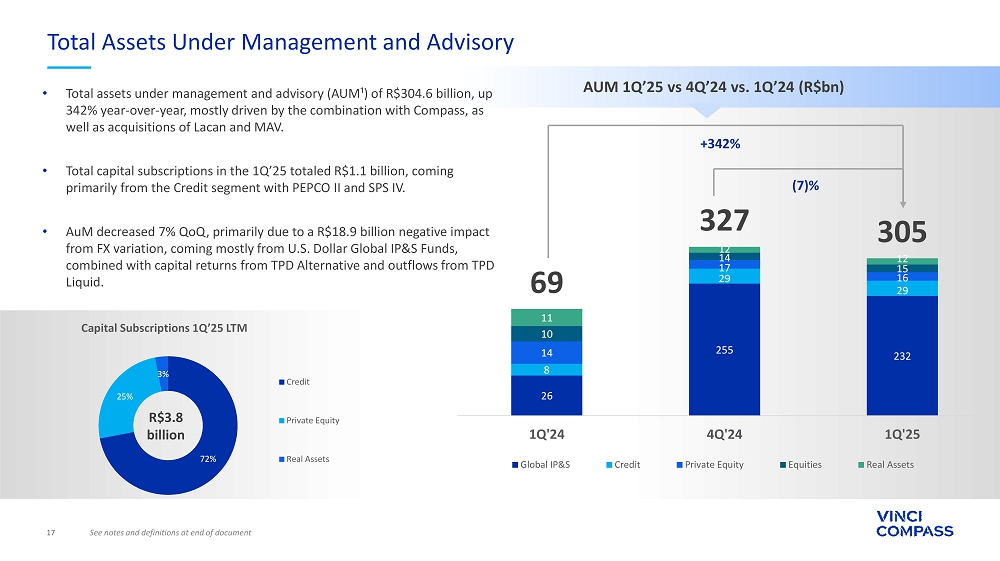Click the Vinci Compass logo
The image size is (1000, 561).
(x=913, y=523)
